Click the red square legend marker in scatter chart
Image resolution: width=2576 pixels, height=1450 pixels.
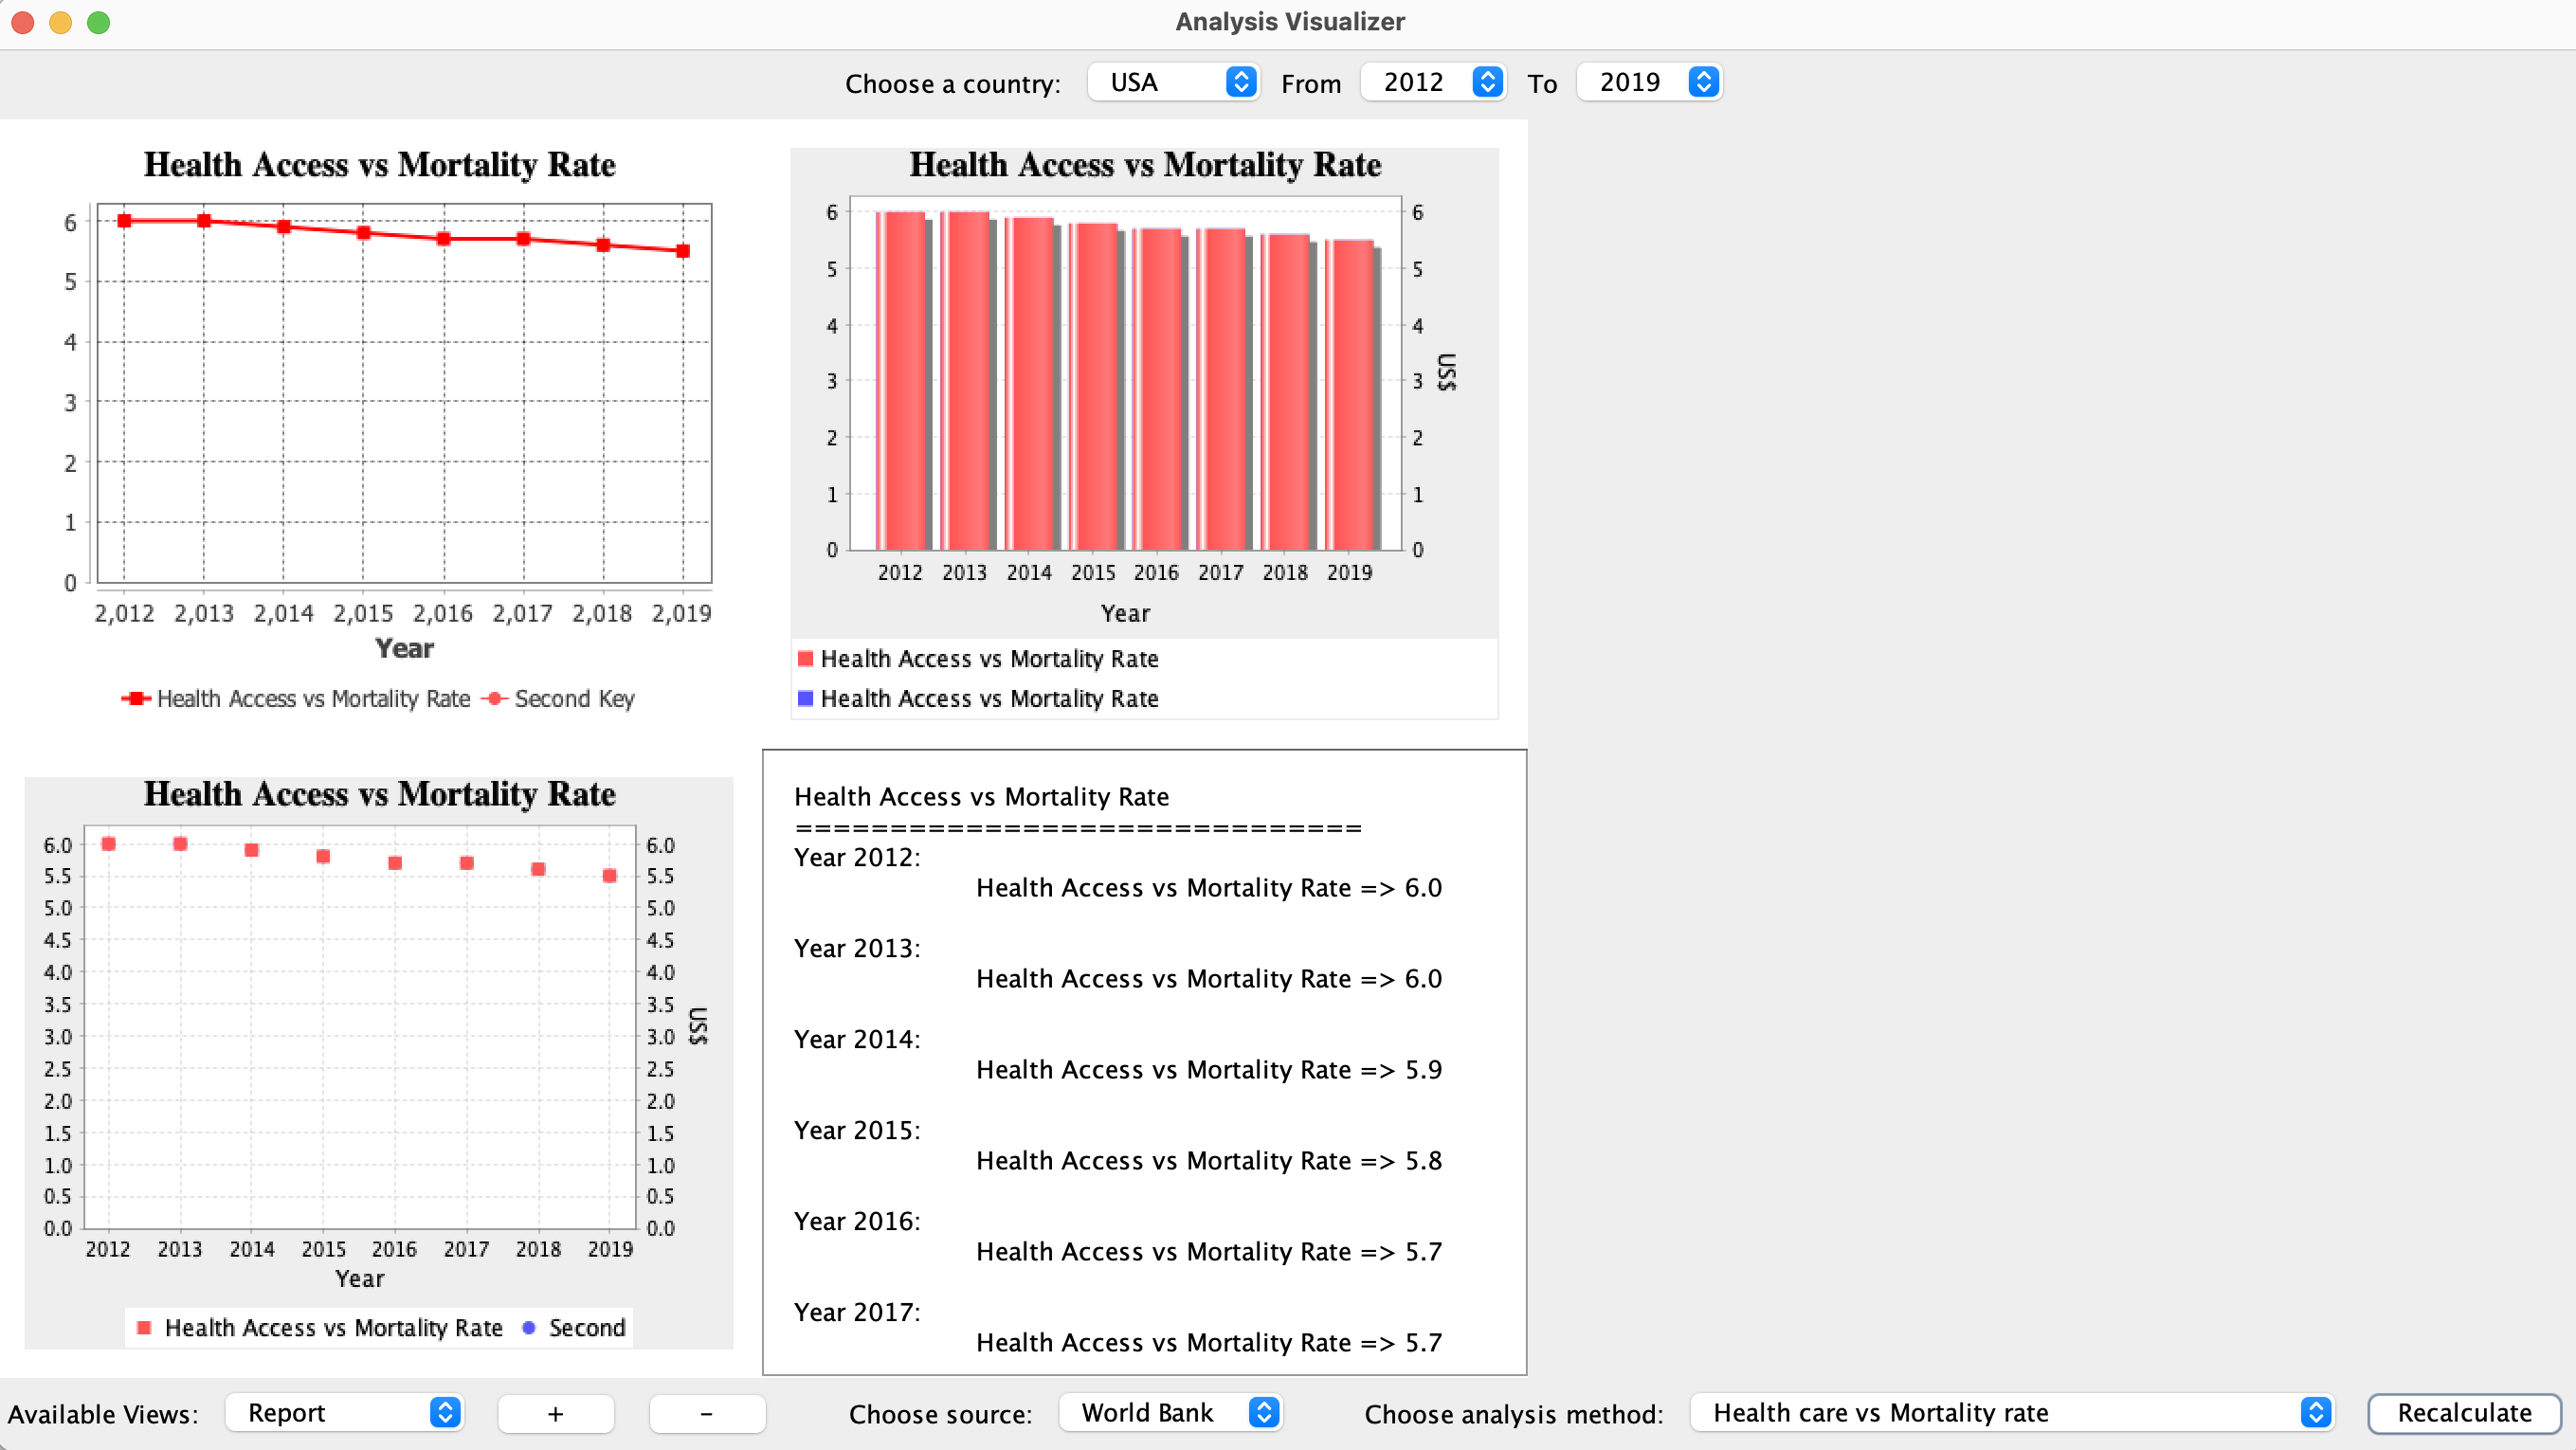point(144,1327)
